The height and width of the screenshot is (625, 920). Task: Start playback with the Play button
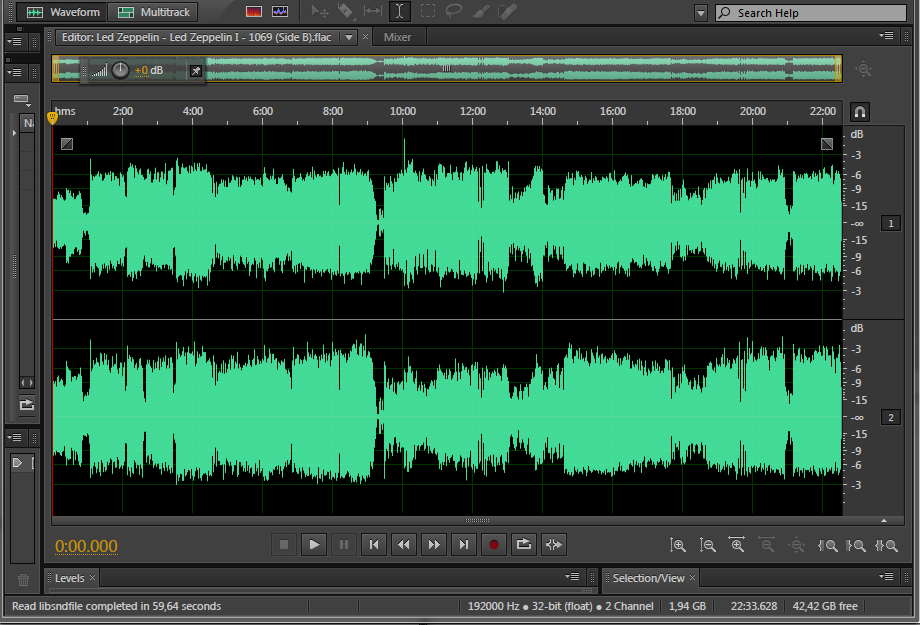pyautogui.click(x=314, y=545)
